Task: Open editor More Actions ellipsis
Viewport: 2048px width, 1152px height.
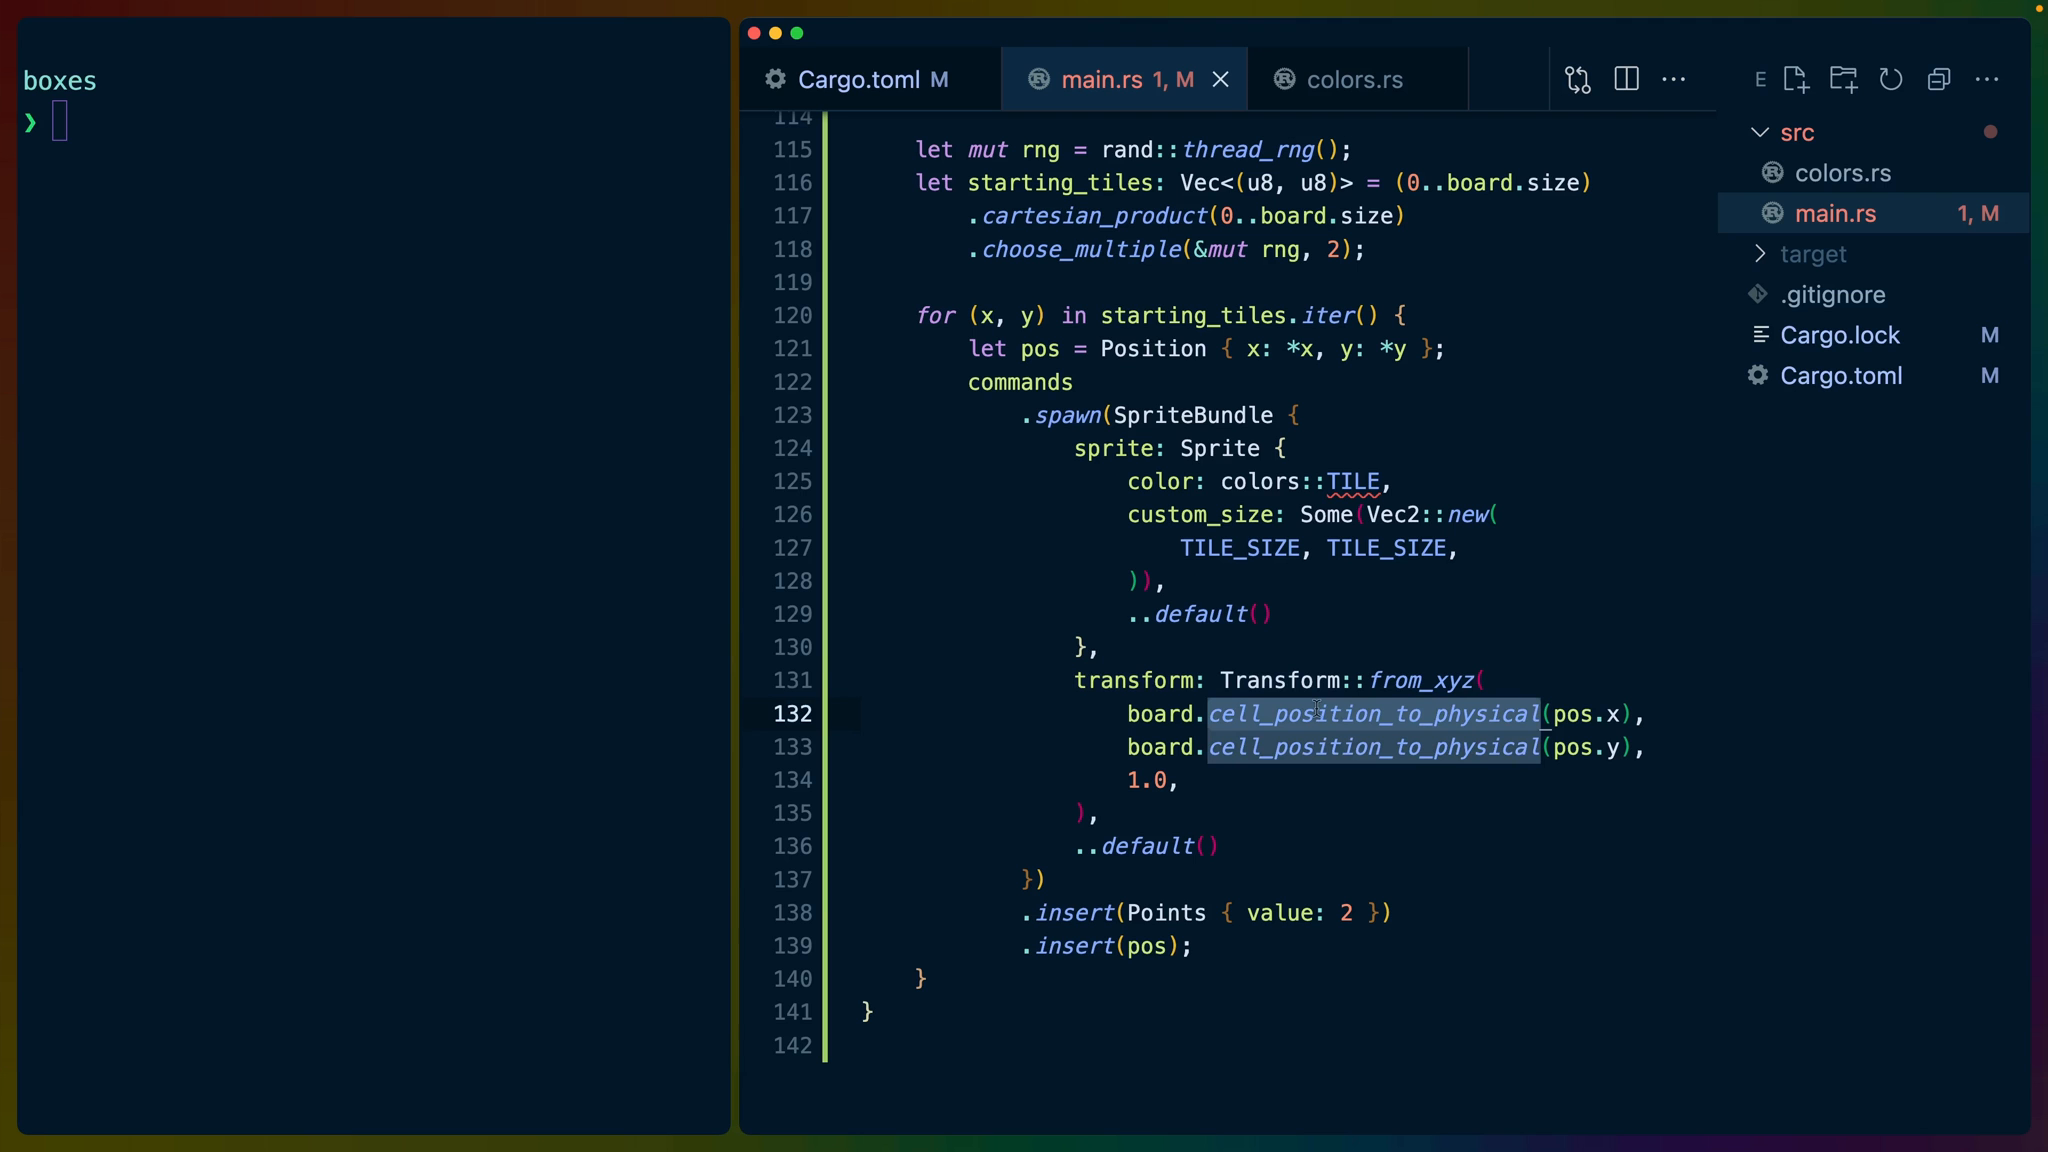Action: point(1673,80)
